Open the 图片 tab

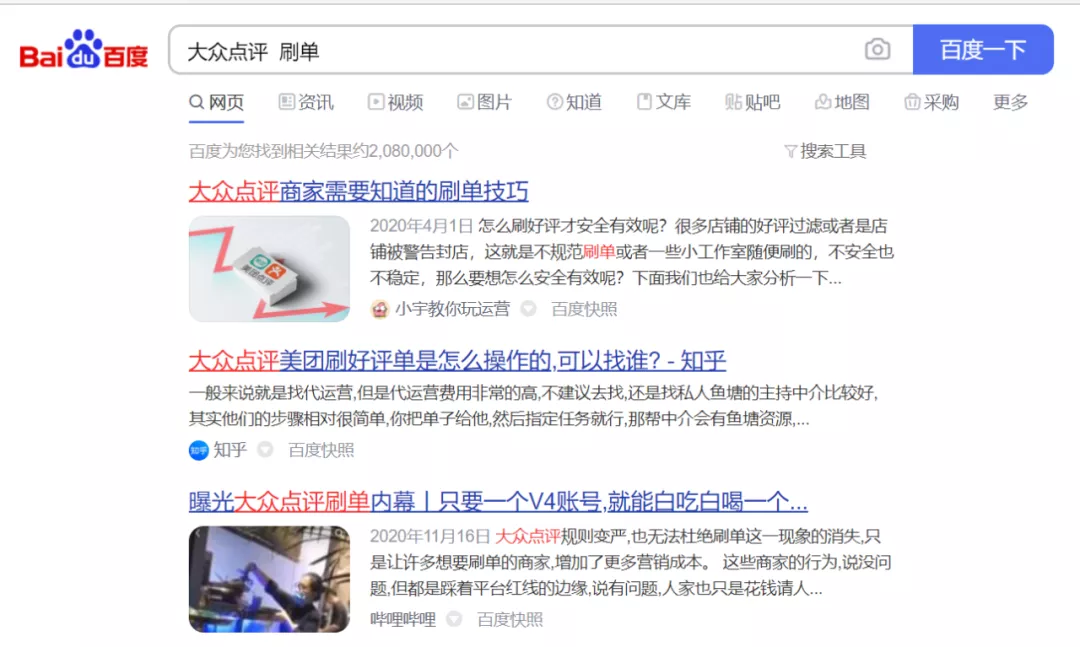(x=485, y=103)
